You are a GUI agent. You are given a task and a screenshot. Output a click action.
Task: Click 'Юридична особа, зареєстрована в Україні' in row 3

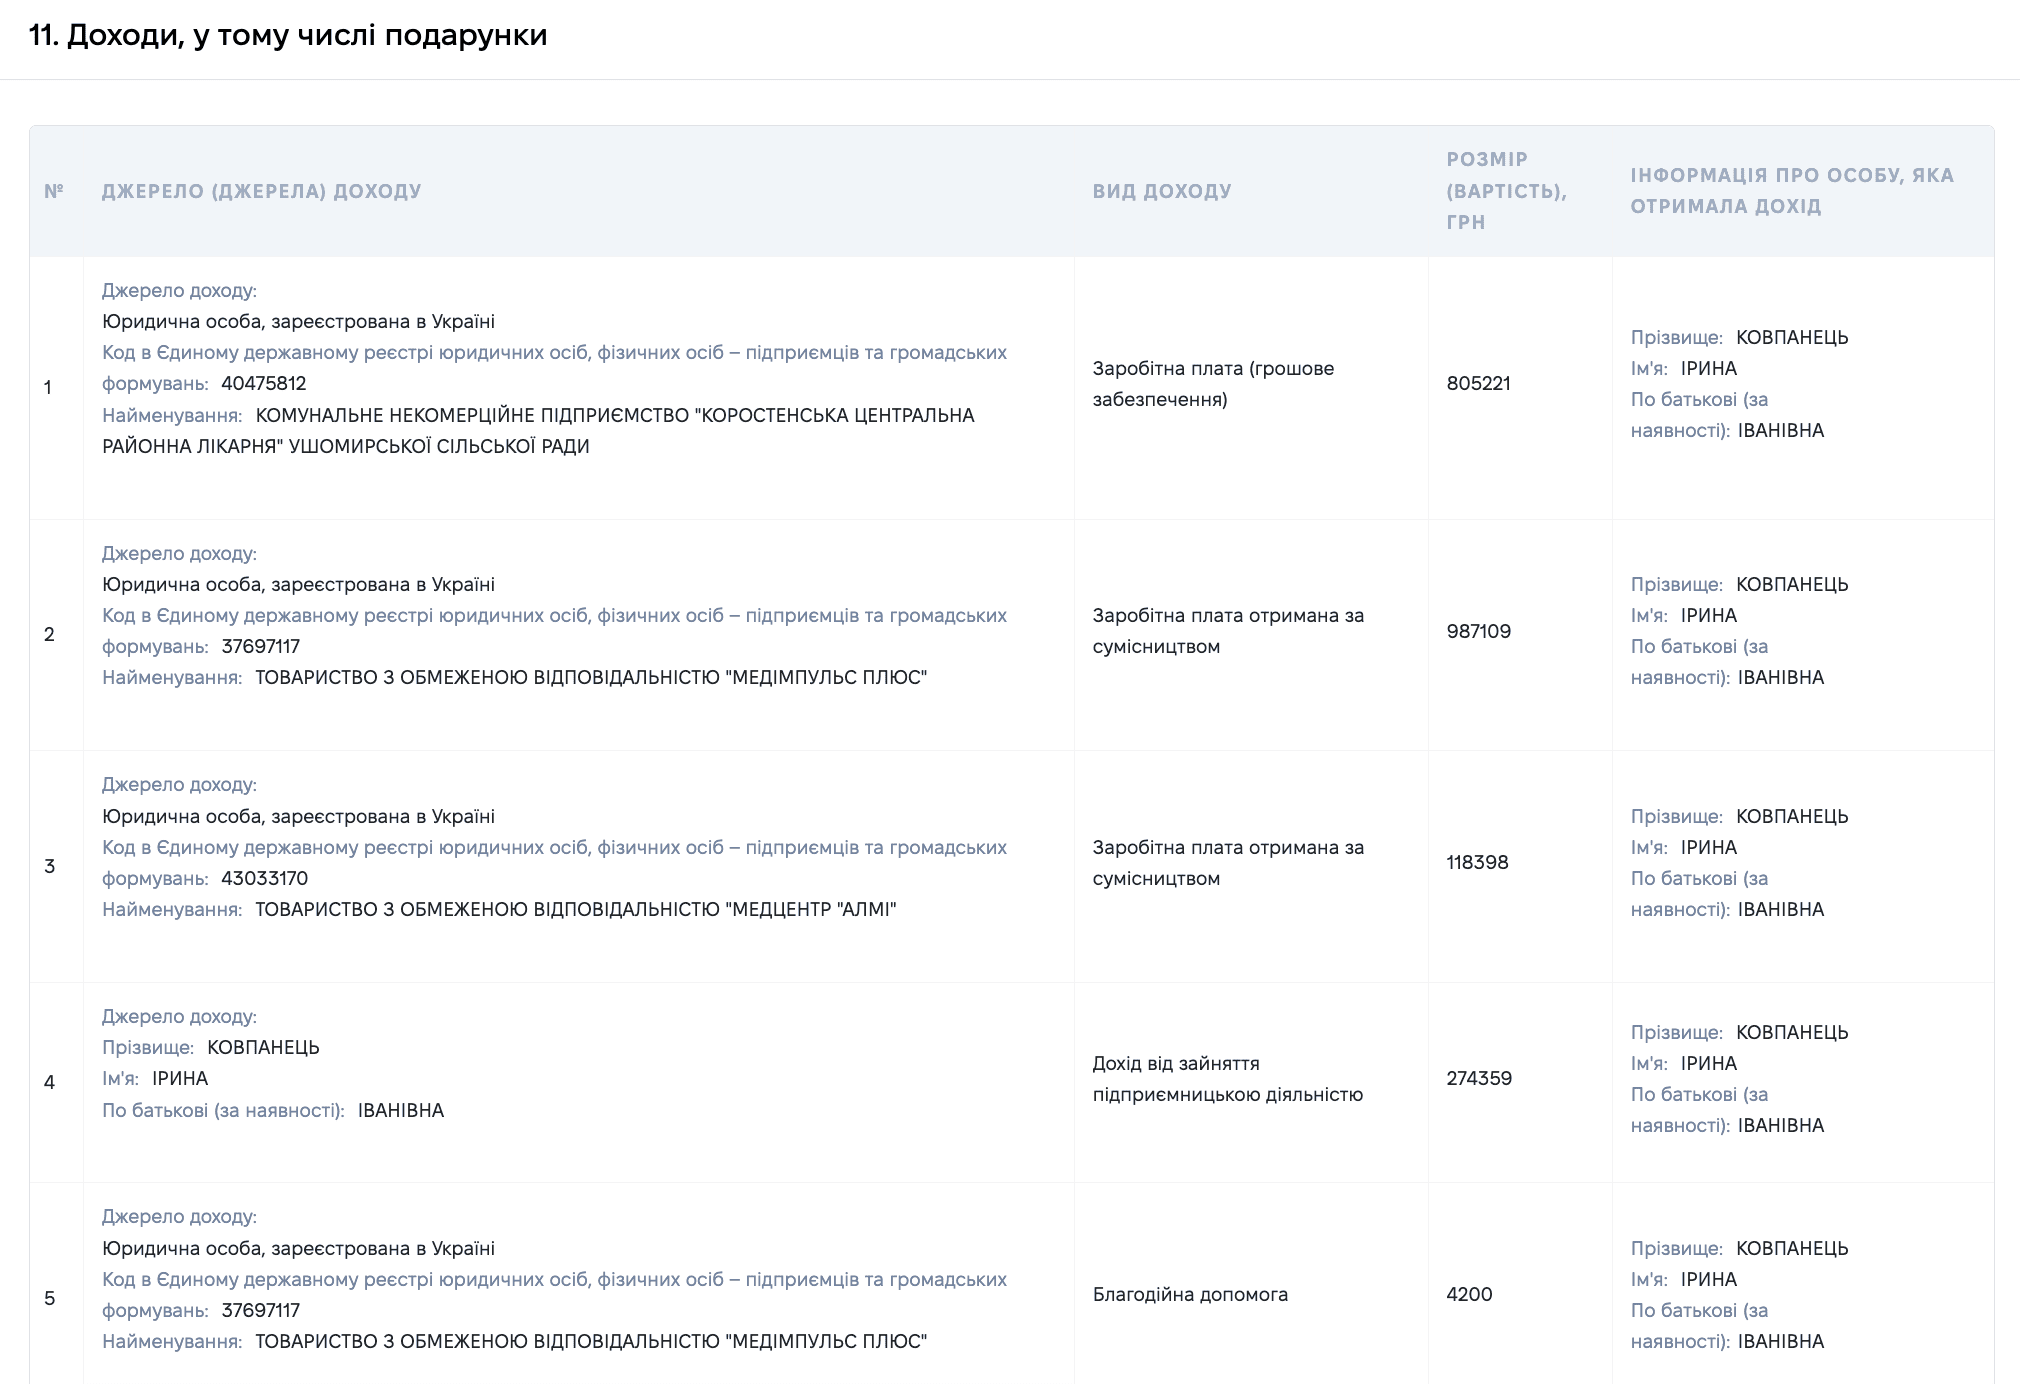tap(298, 817)
